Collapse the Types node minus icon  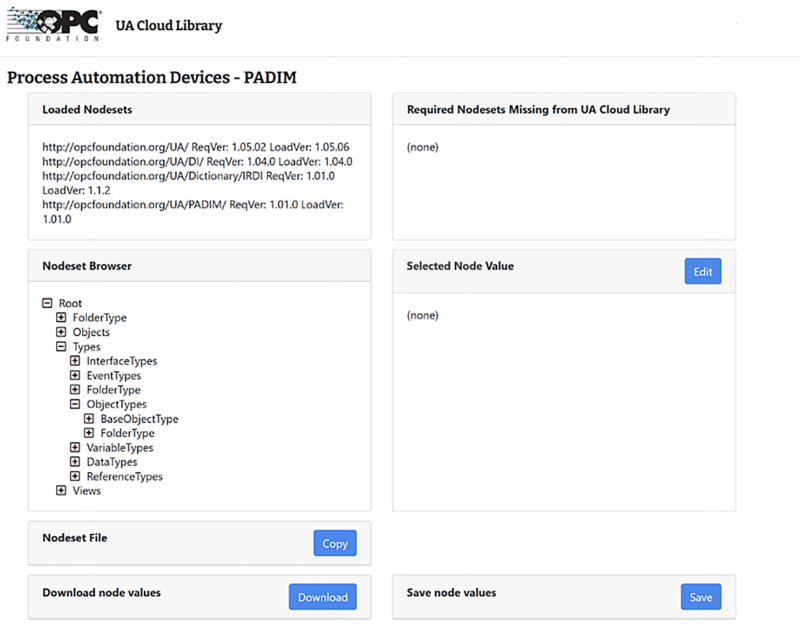coord(61,347)
